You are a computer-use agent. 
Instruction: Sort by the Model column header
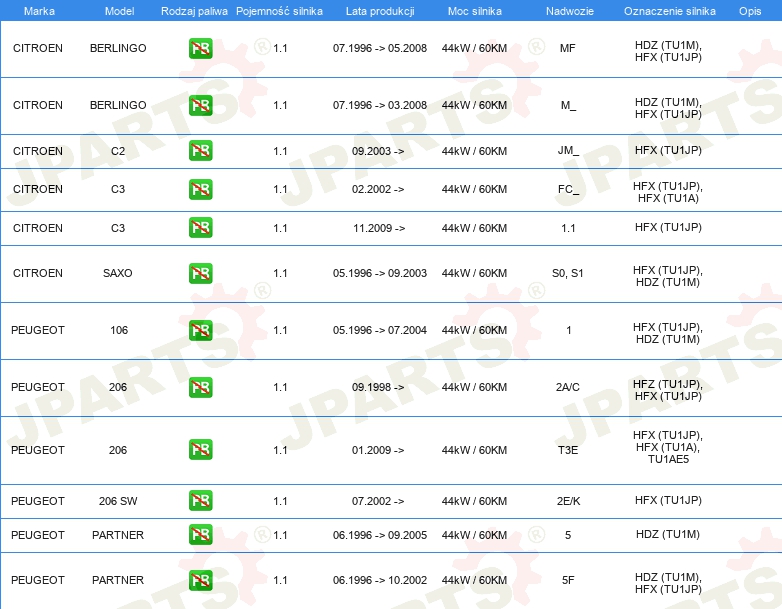tap(118, 10)
